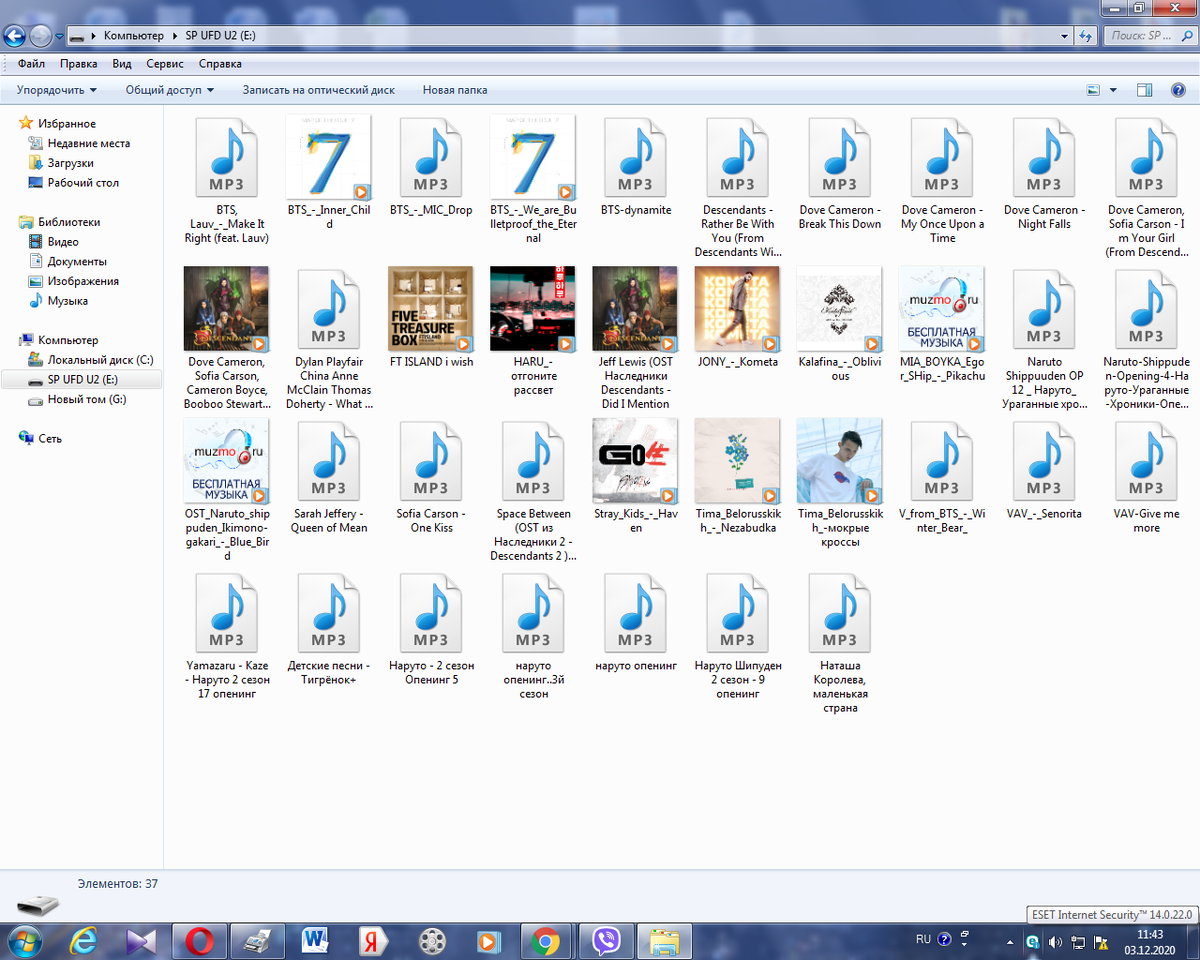Select Наташа Королева, маленькая страна file
This screenshot has height=960, width=1200.
(840, 643)
